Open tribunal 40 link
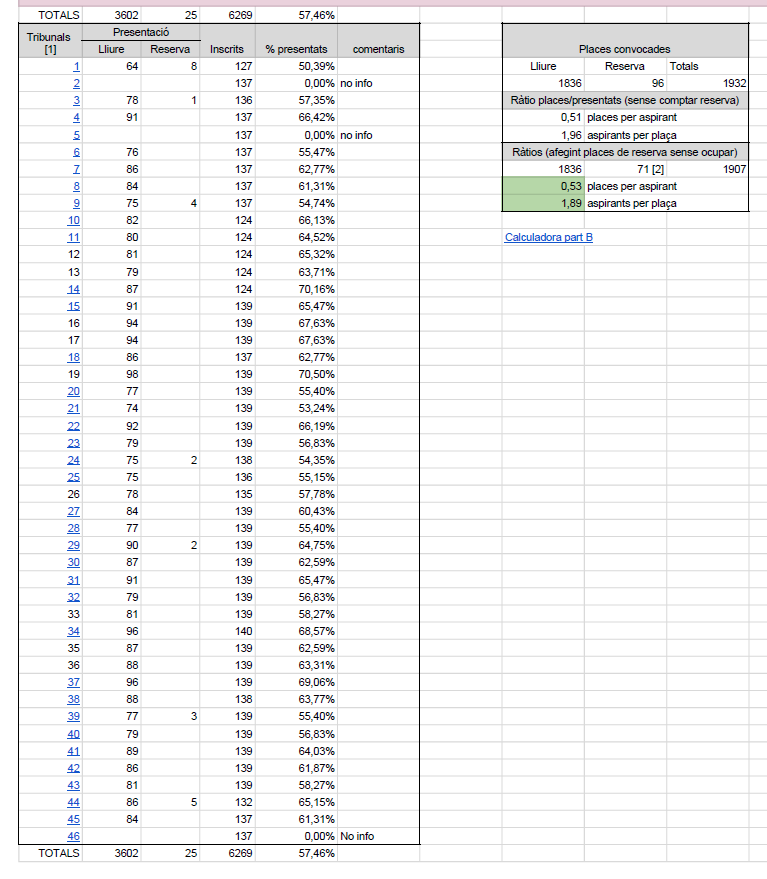This screenshot has height=879, width=767. pos(73,734)
